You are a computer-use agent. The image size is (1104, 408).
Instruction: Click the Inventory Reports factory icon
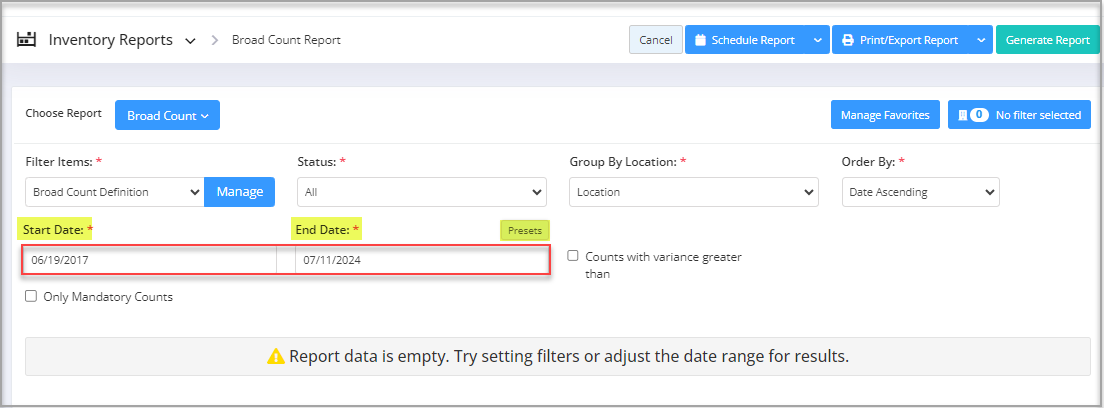(x=27, y=40)
